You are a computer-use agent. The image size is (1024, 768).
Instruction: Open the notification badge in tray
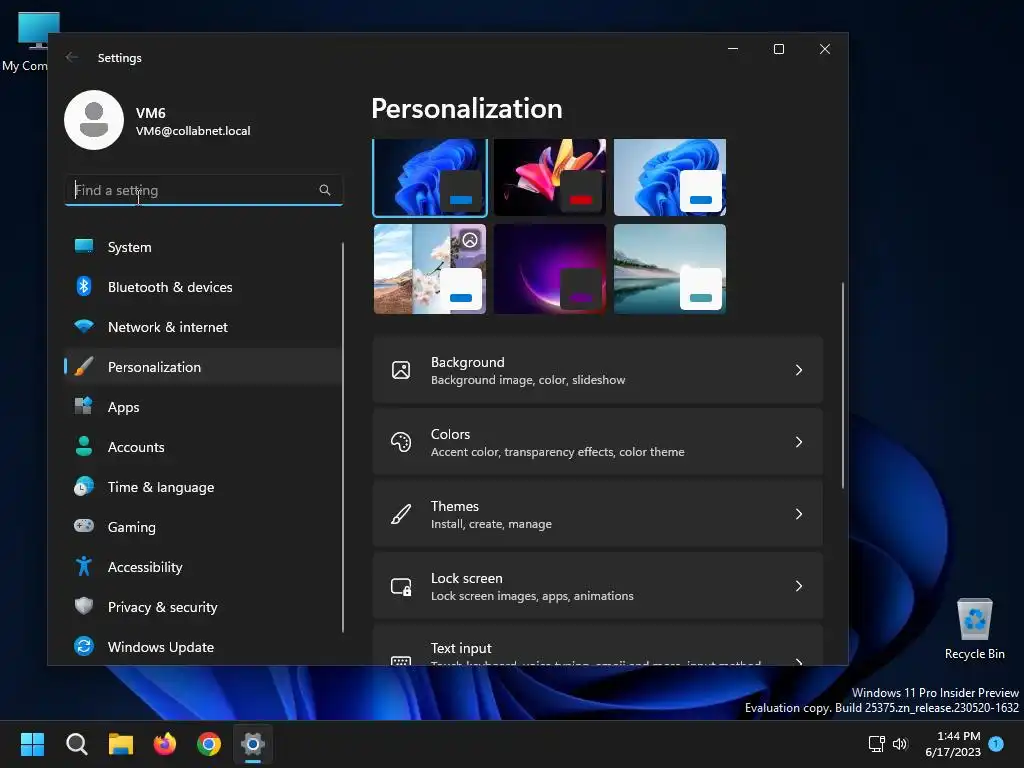[997, 743]
